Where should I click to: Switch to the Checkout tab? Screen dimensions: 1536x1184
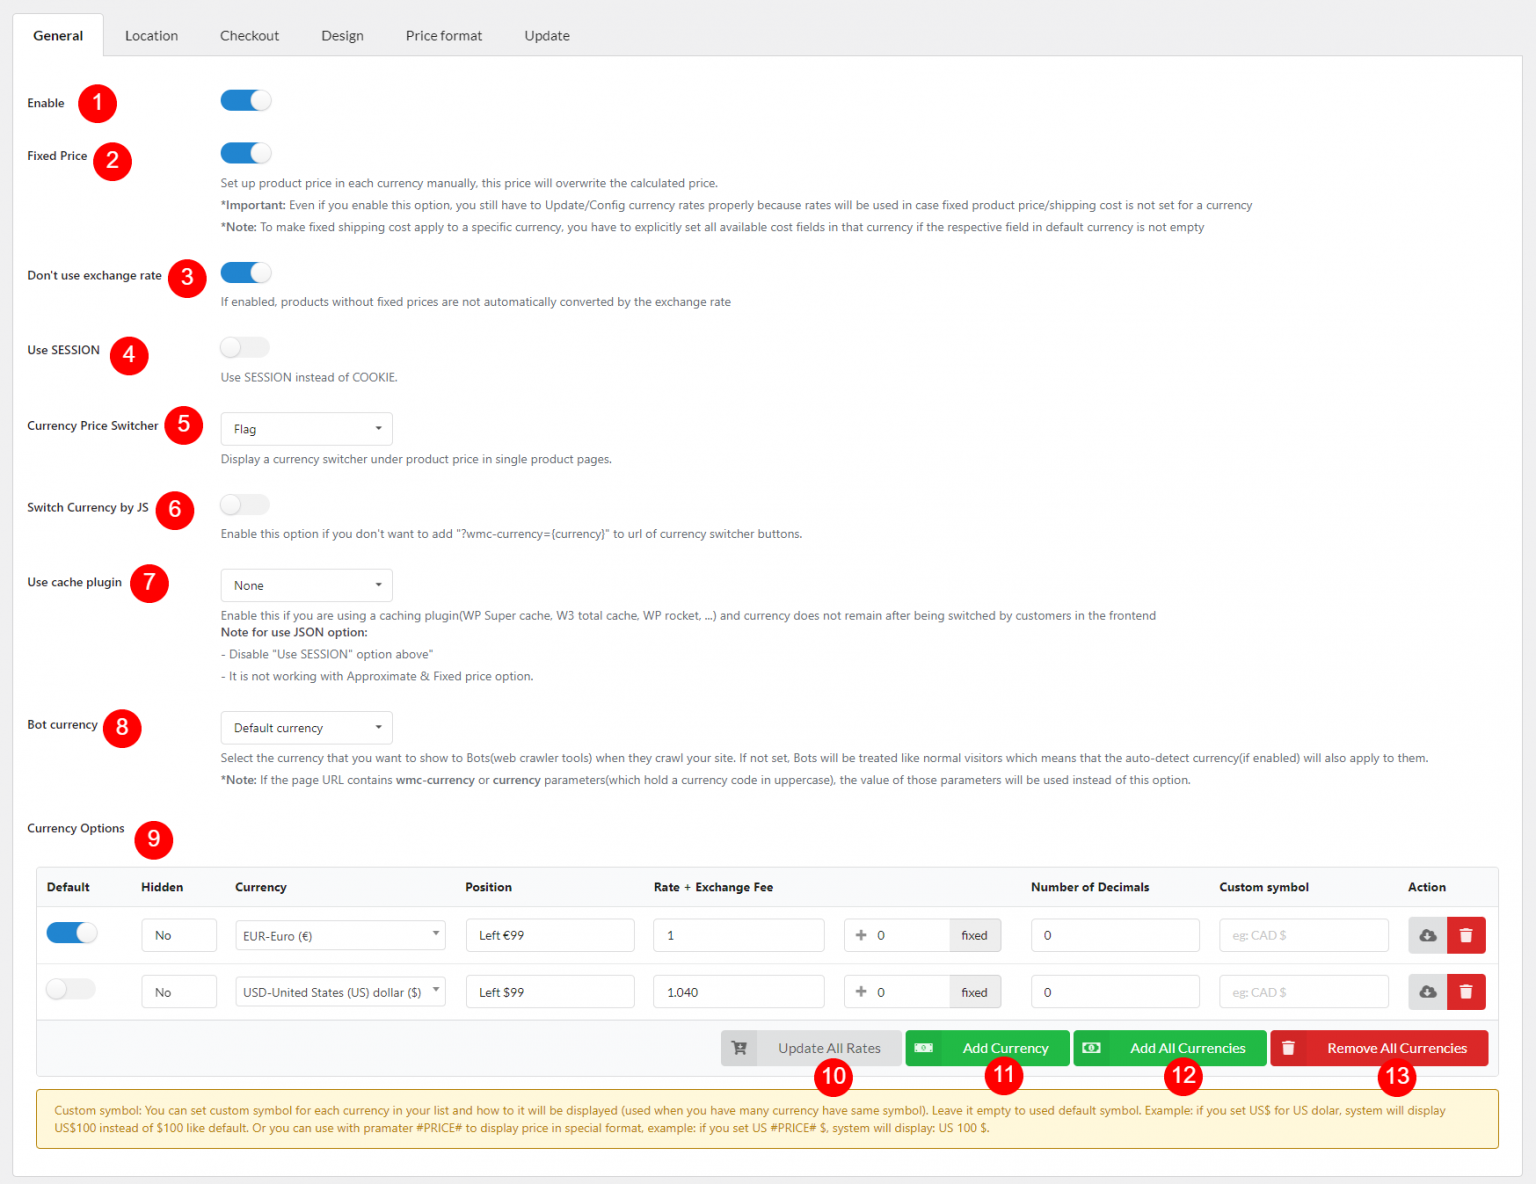(249, 36)
